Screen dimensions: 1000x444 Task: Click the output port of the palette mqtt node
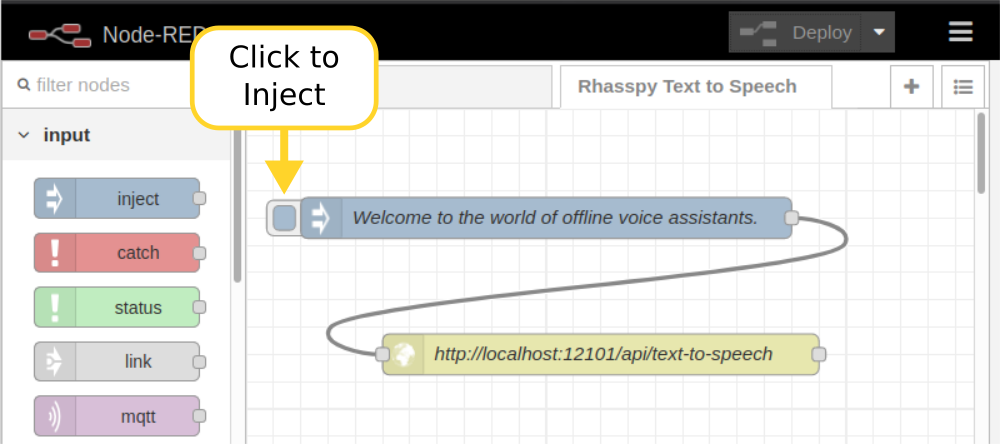[199, 416]
